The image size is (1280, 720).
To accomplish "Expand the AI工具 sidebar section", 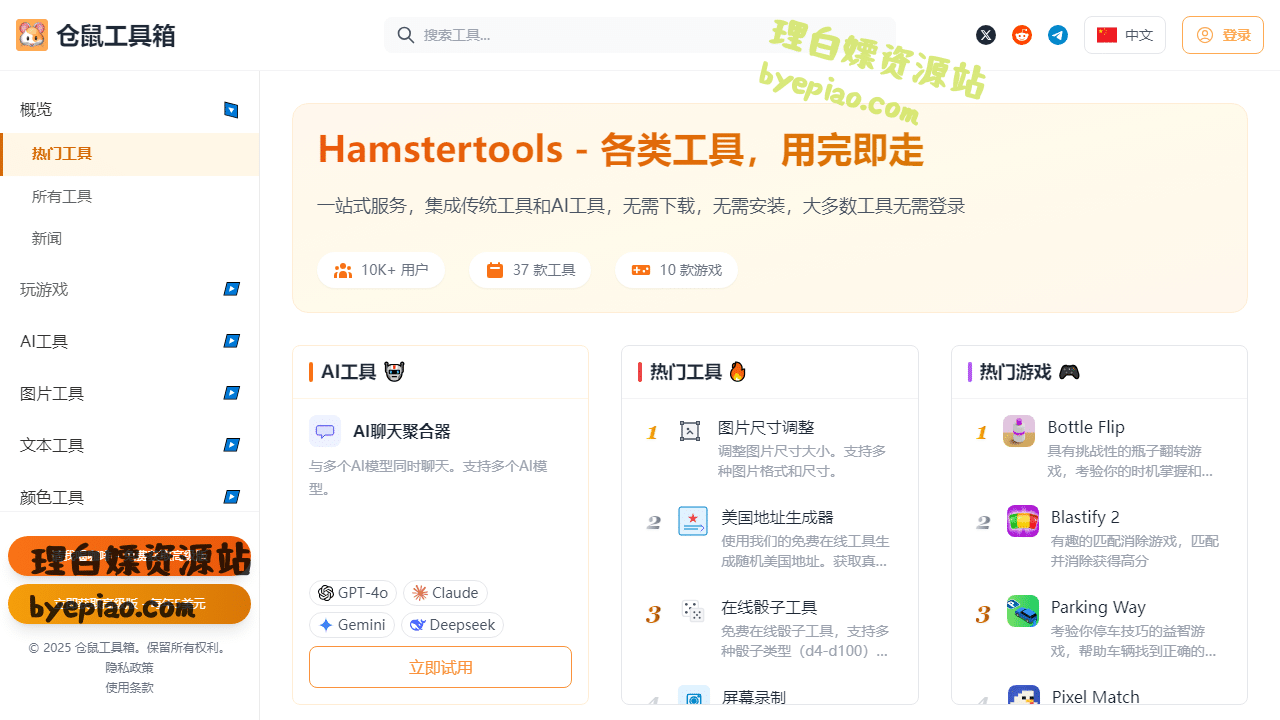I will click(x=231, y=341).
